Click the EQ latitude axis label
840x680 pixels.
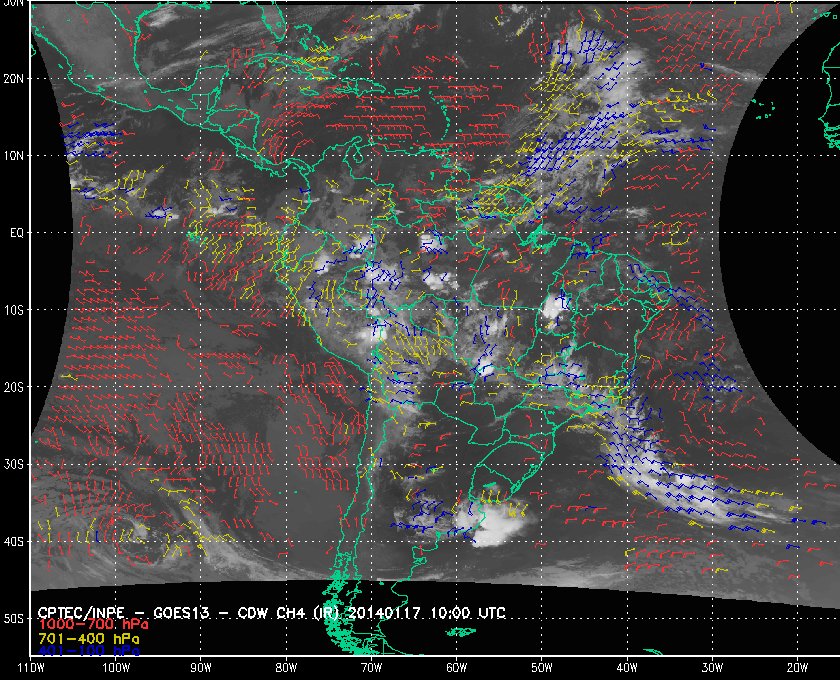coord(15,232)
